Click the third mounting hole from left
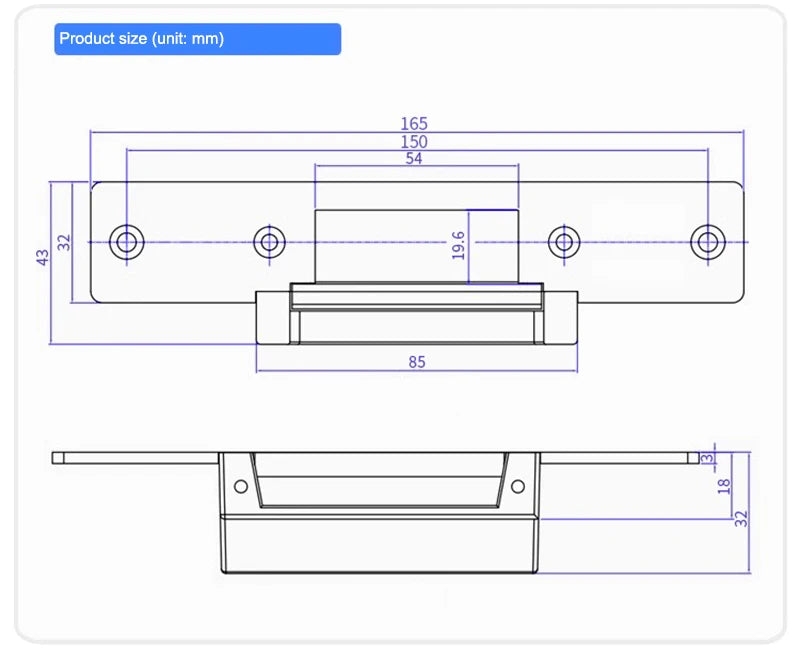 pos(564,241)
